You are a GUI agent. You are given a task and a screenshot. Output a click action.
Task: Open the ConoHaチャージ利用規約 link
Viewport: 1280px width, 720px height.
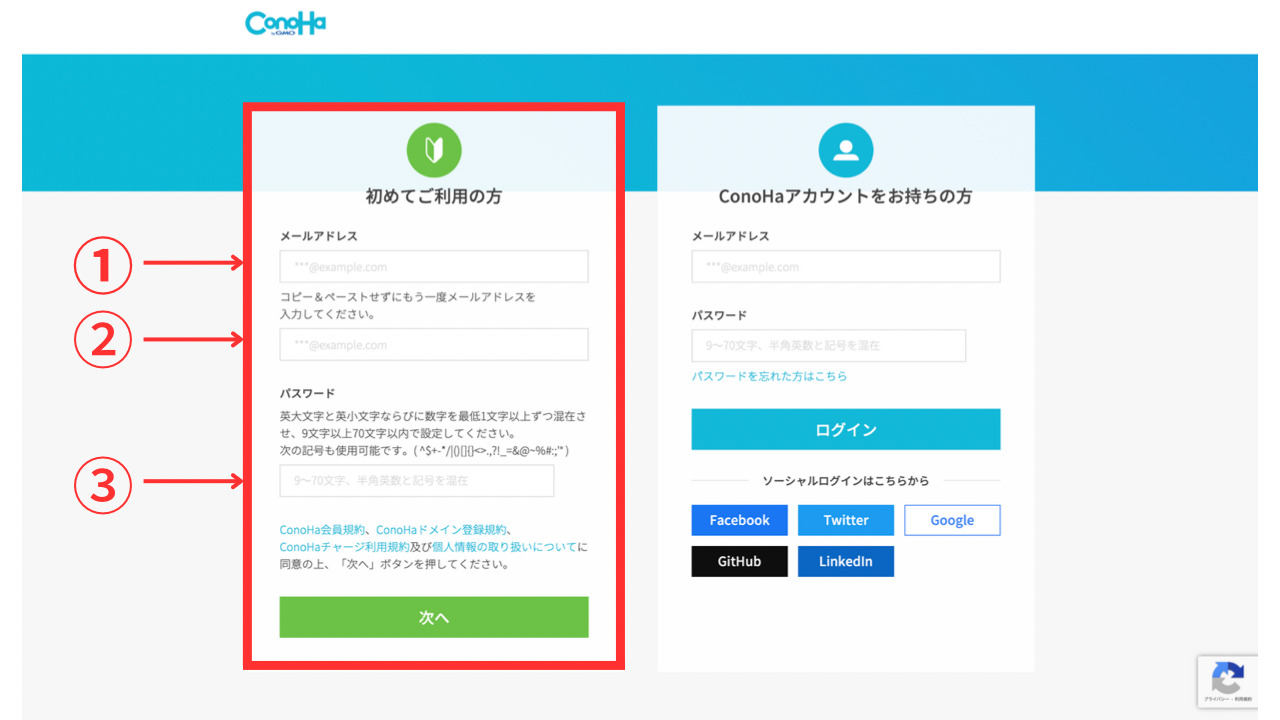coord(344,547)
